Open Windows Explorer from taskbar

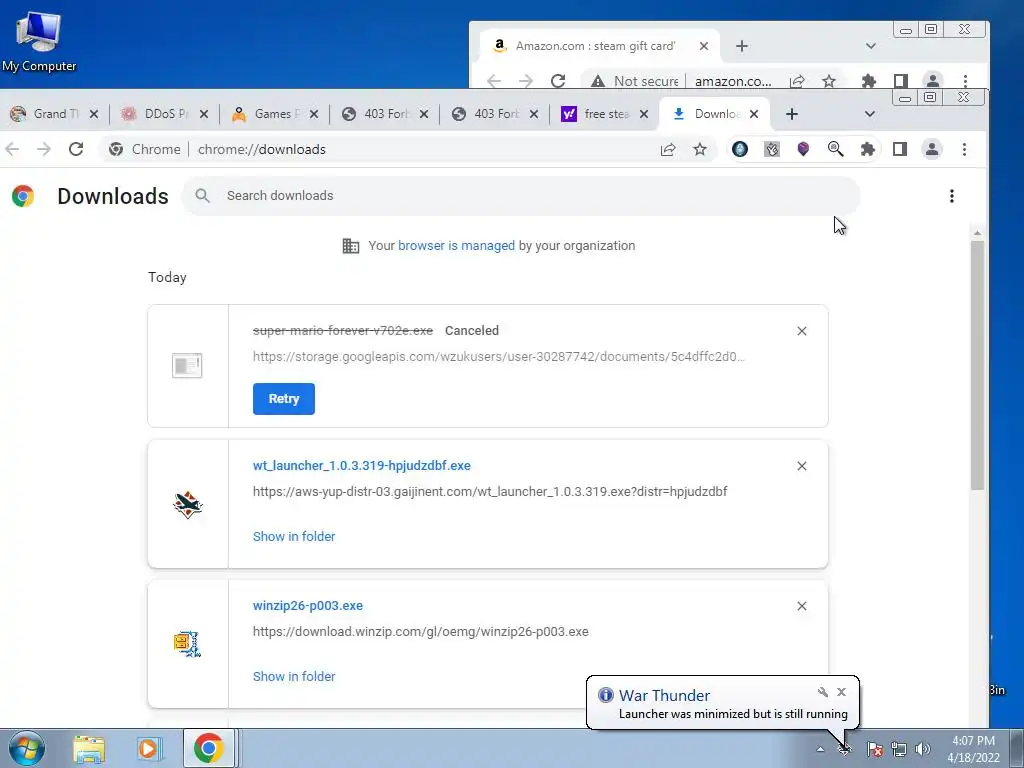89,749
